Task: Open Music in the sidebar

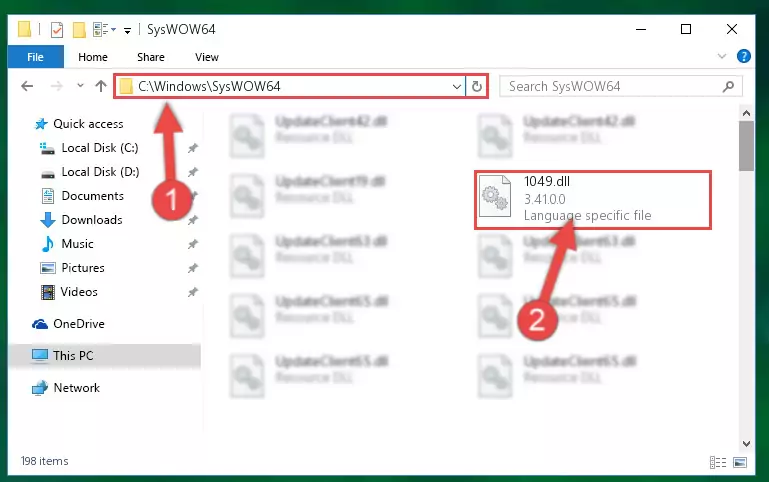Action: pos(77,244)
